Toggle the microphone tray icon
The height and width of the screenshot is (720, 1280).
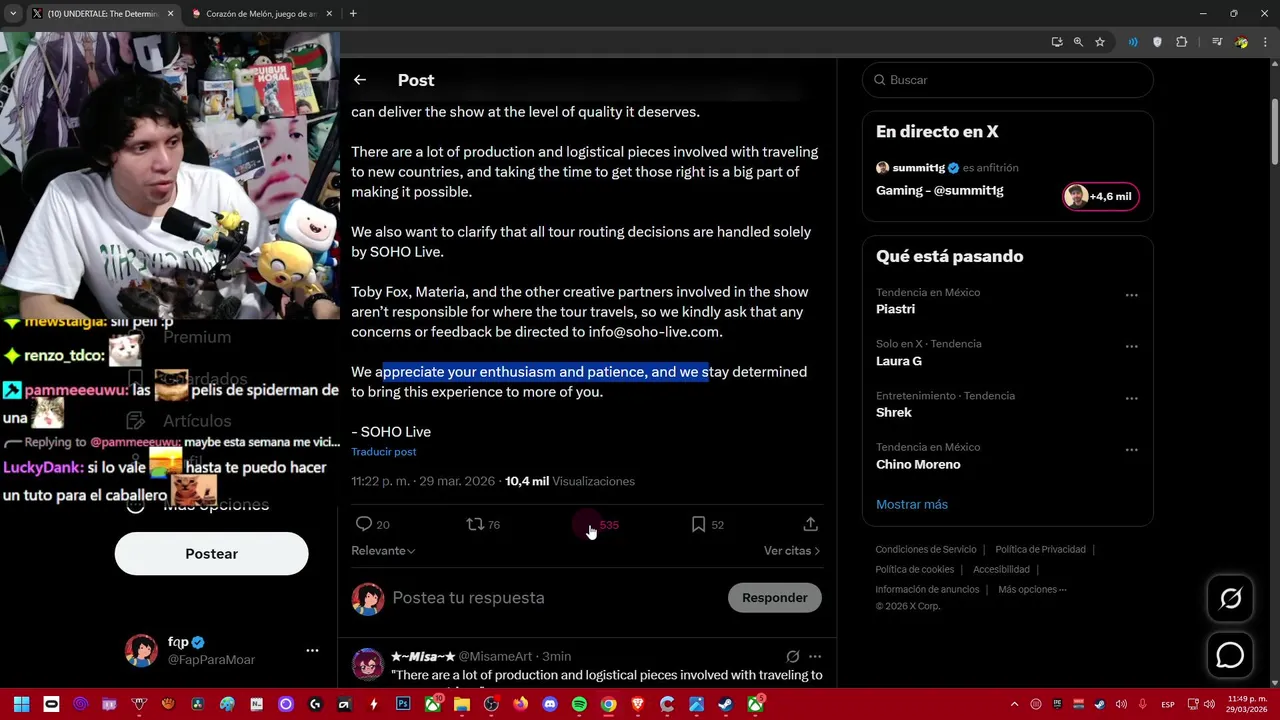point(1142,704)
